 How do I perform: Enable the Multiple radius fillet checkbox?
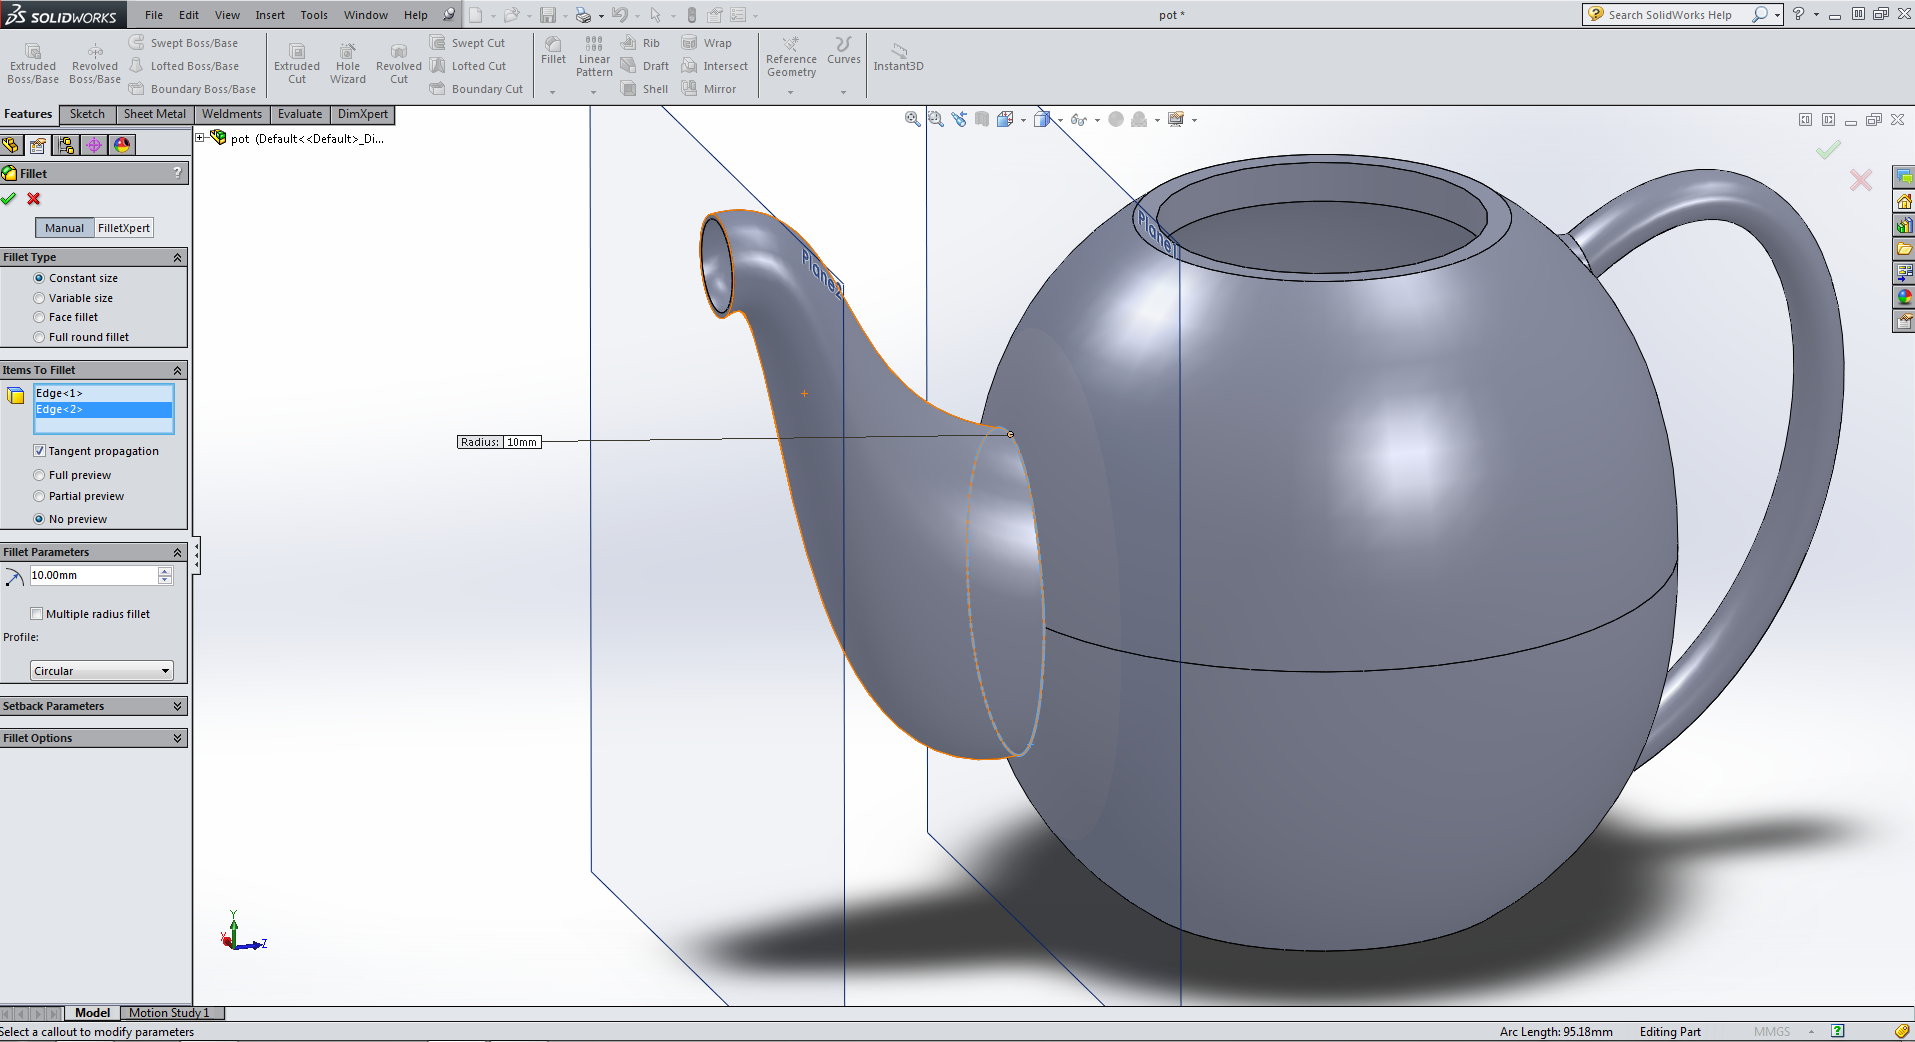[x=37, y=614]
